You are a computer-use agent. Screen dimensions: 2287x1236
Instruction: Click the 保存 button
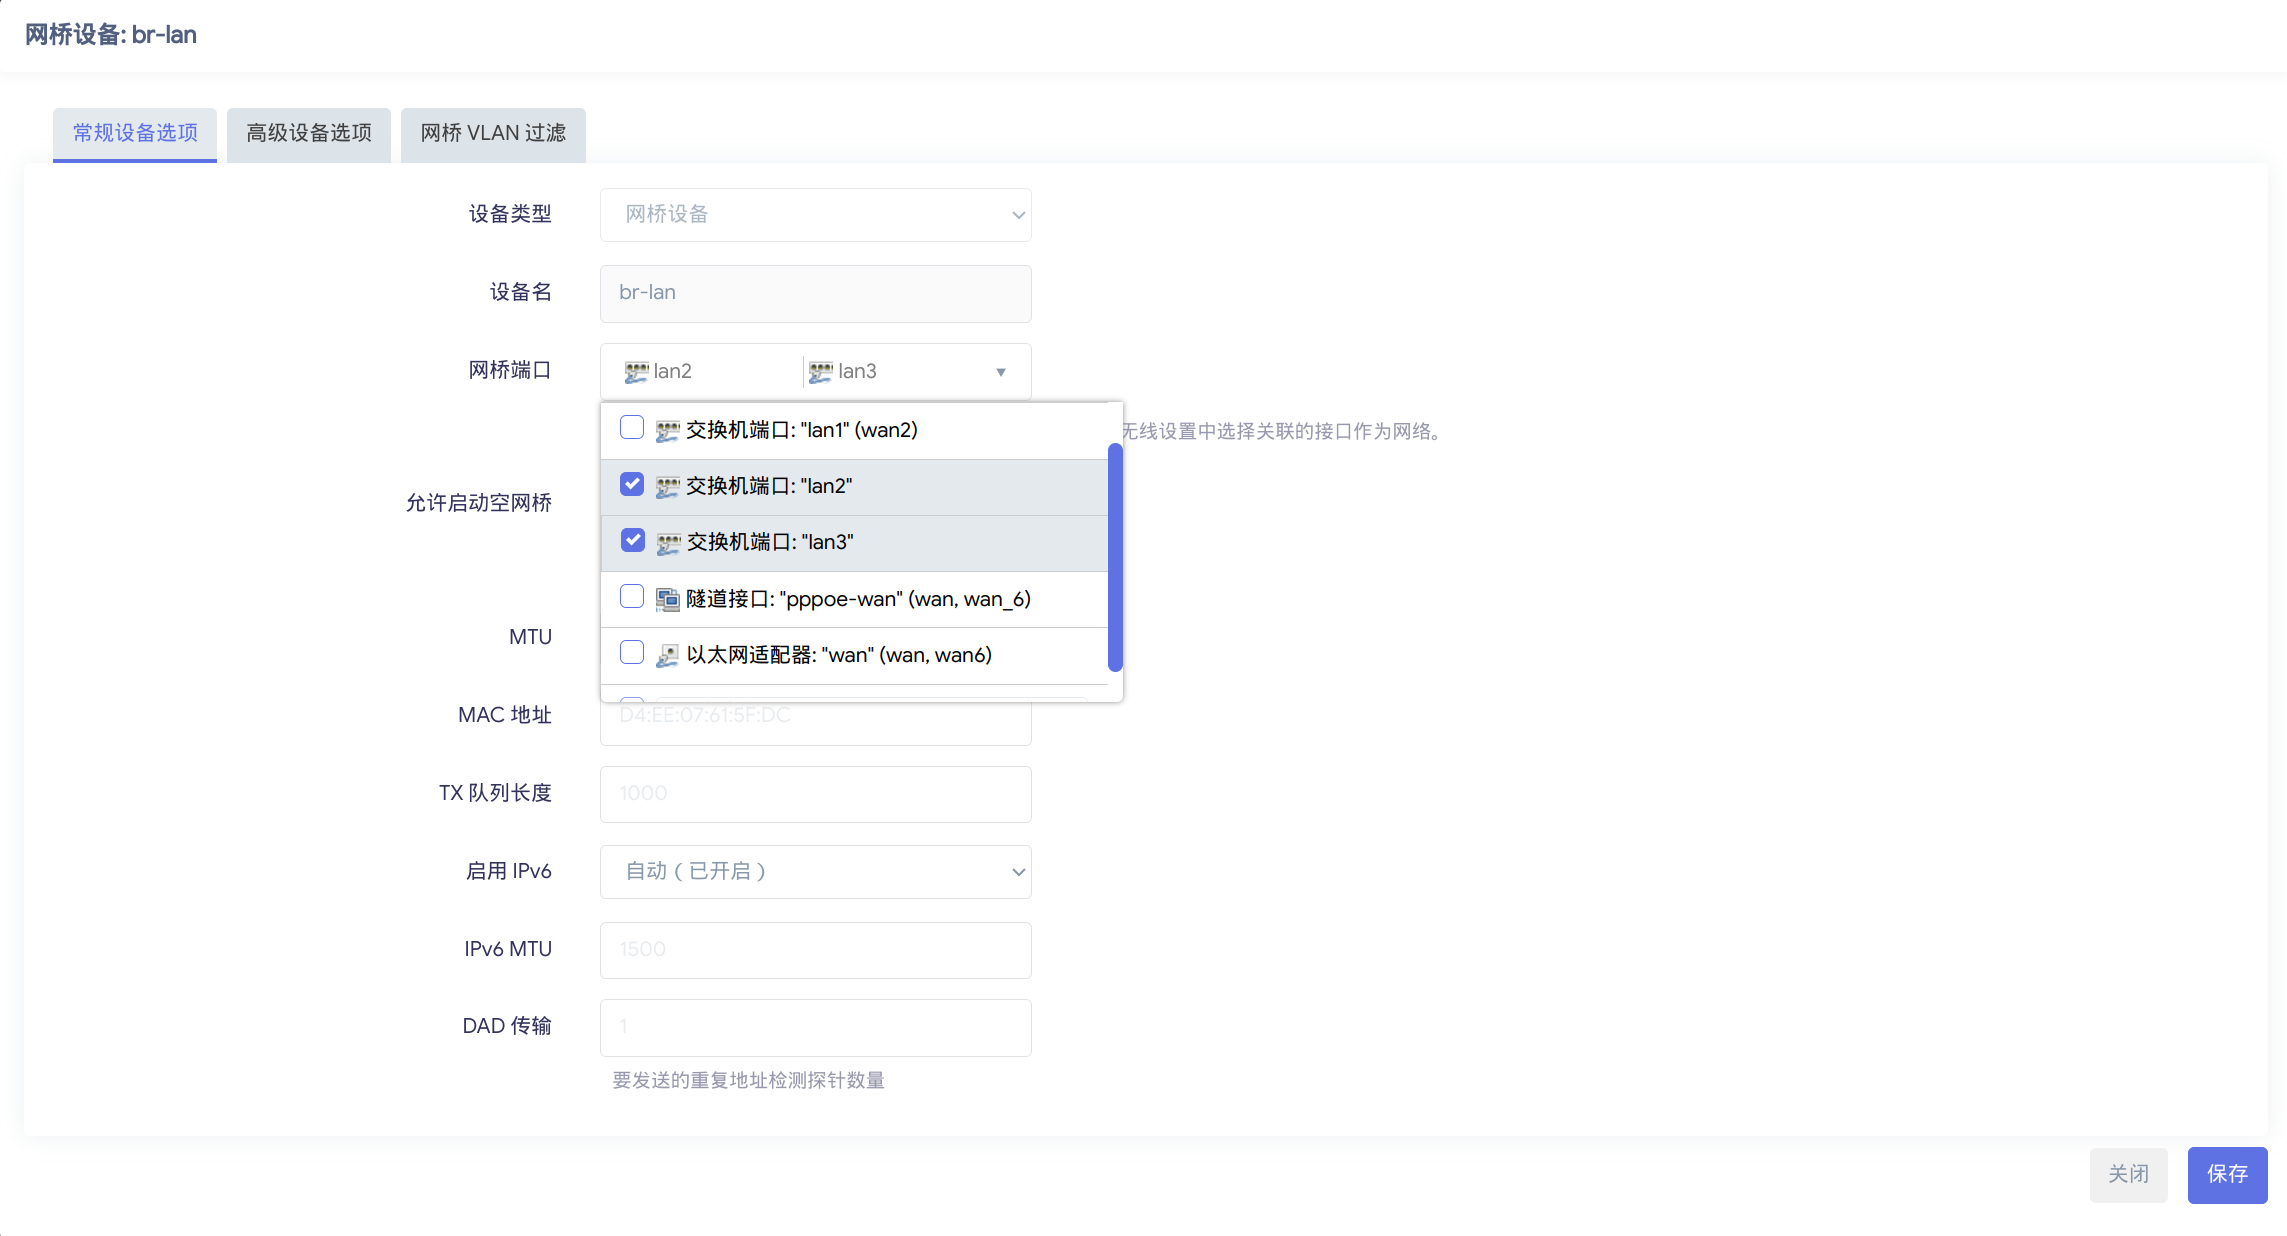click(2226, 1174)
